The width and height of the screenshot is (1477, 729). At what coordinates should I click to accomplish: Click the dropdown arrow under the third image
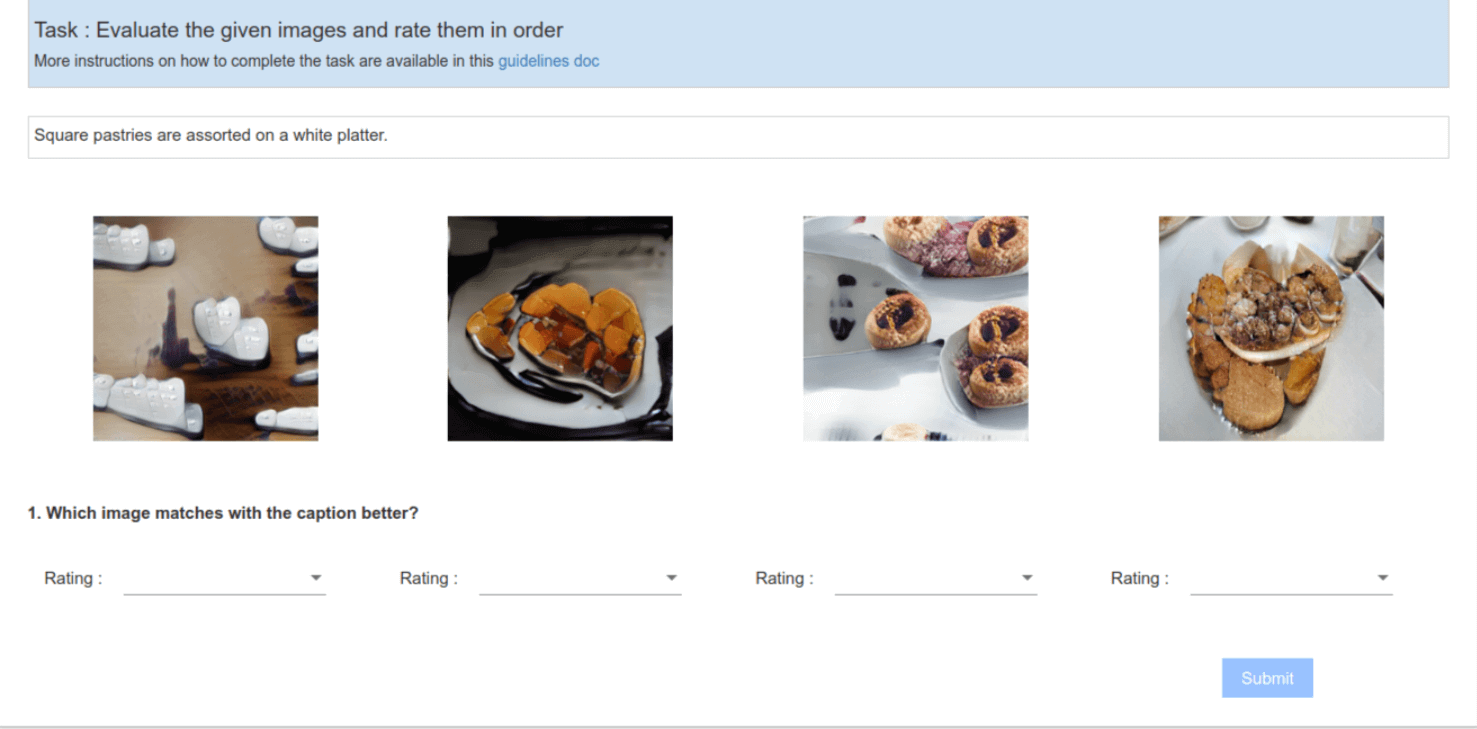tap(1027, 578)
